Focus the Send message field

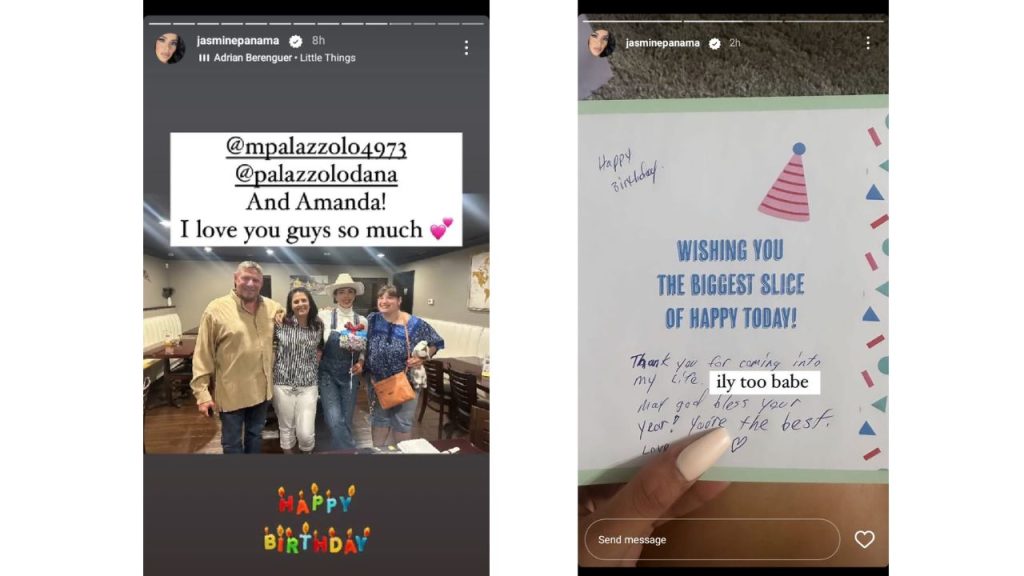point(712,539)
